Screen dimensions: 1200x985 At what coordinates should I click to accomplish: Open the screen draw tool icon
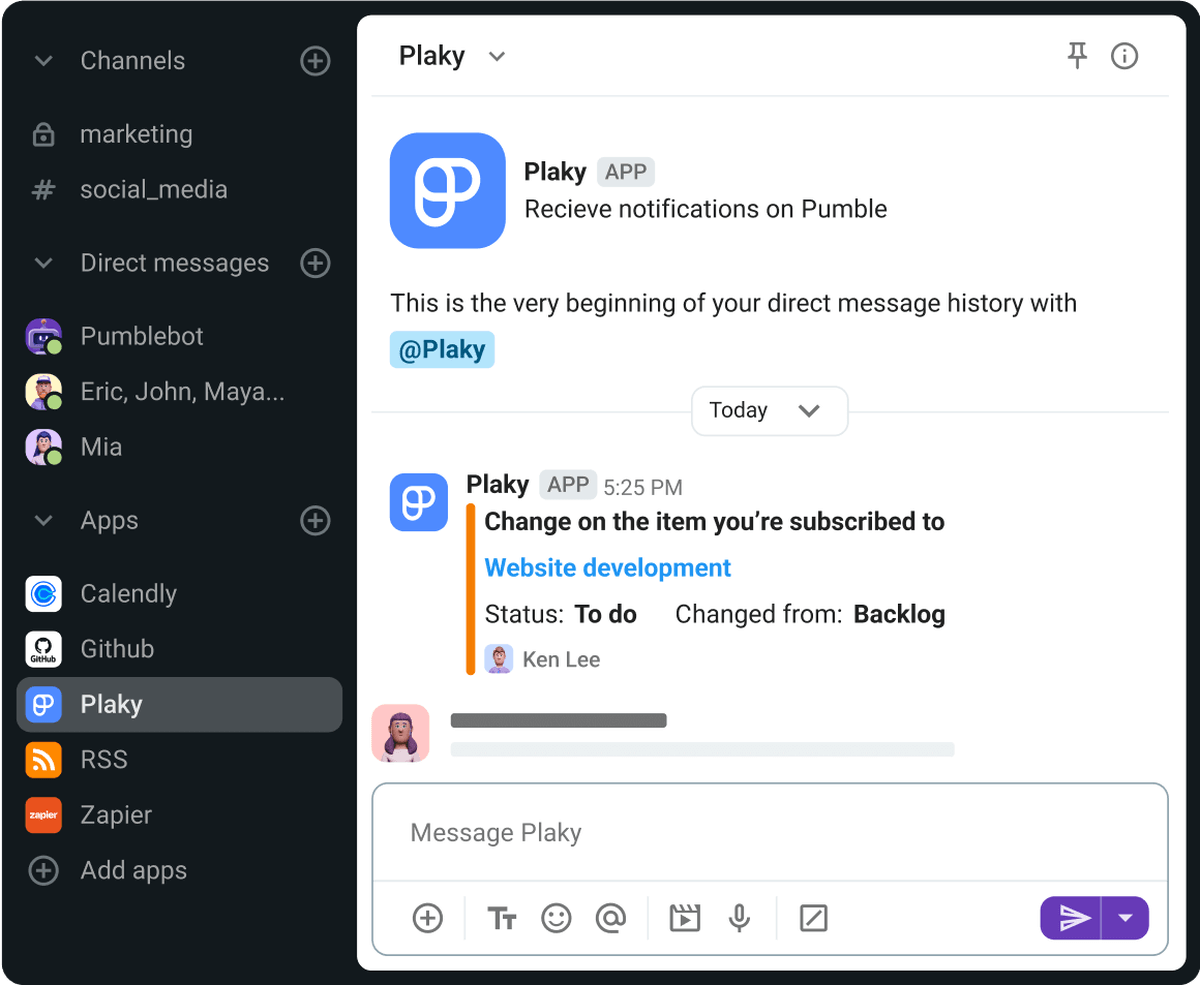click(812, 918)
